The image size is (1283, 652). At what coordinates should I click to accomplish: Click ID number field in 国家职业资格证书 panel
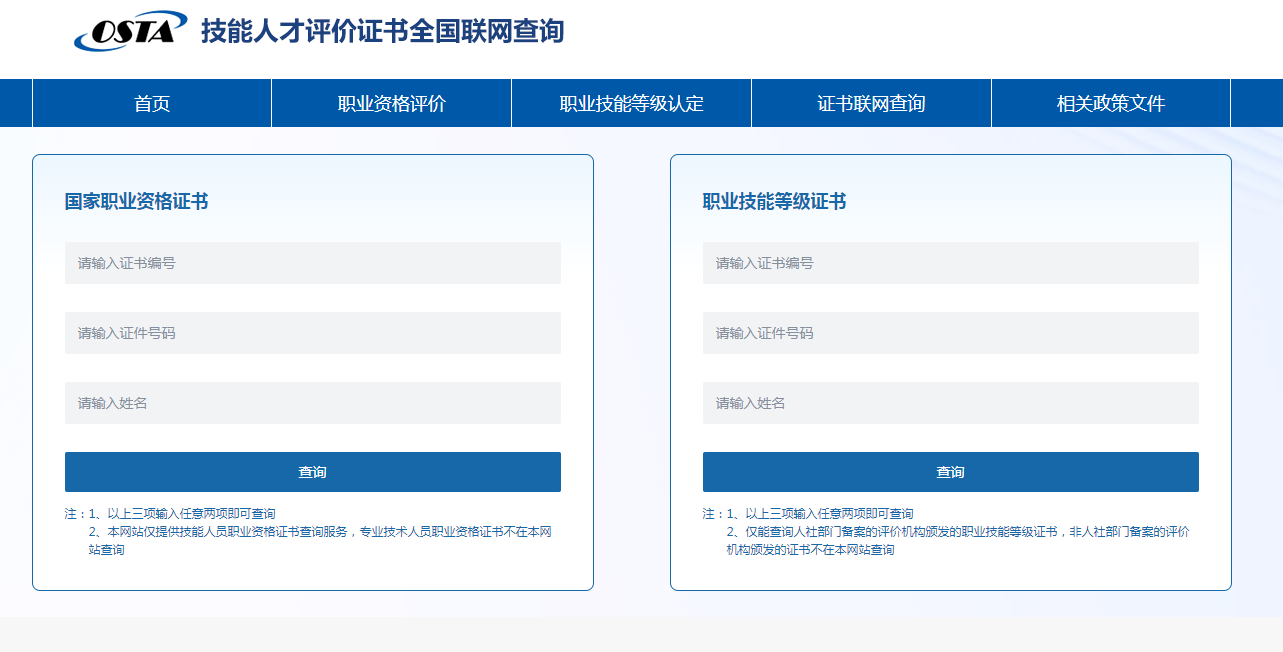click(312, 333)
